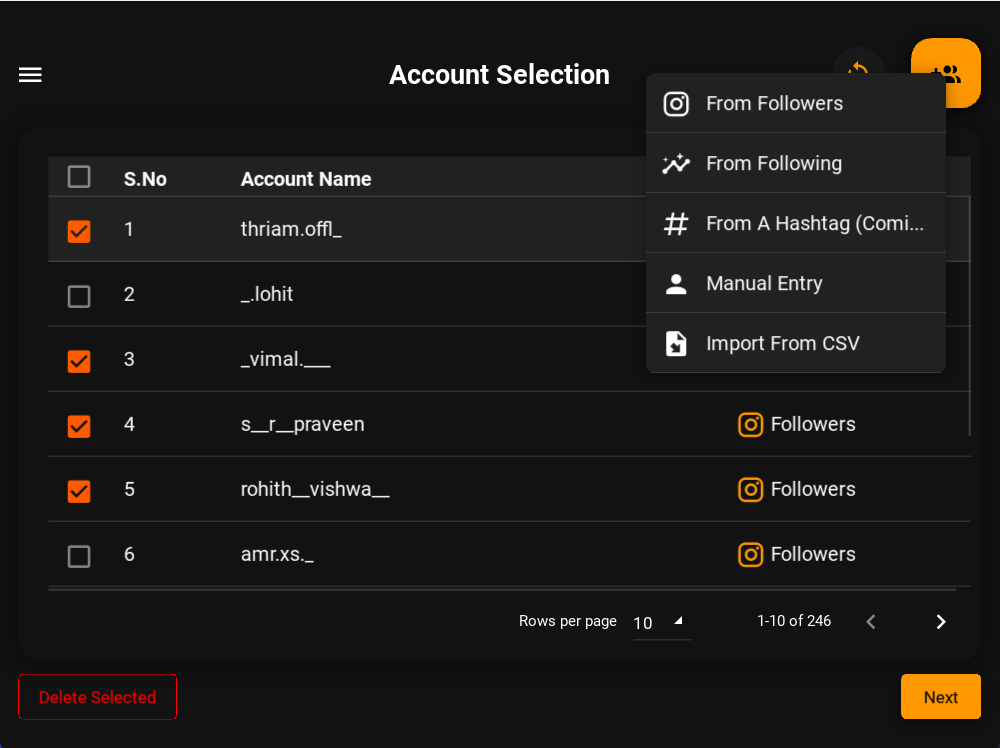Click the Instagram Followers icon for s__r__praveen

[x=751, y=424]
